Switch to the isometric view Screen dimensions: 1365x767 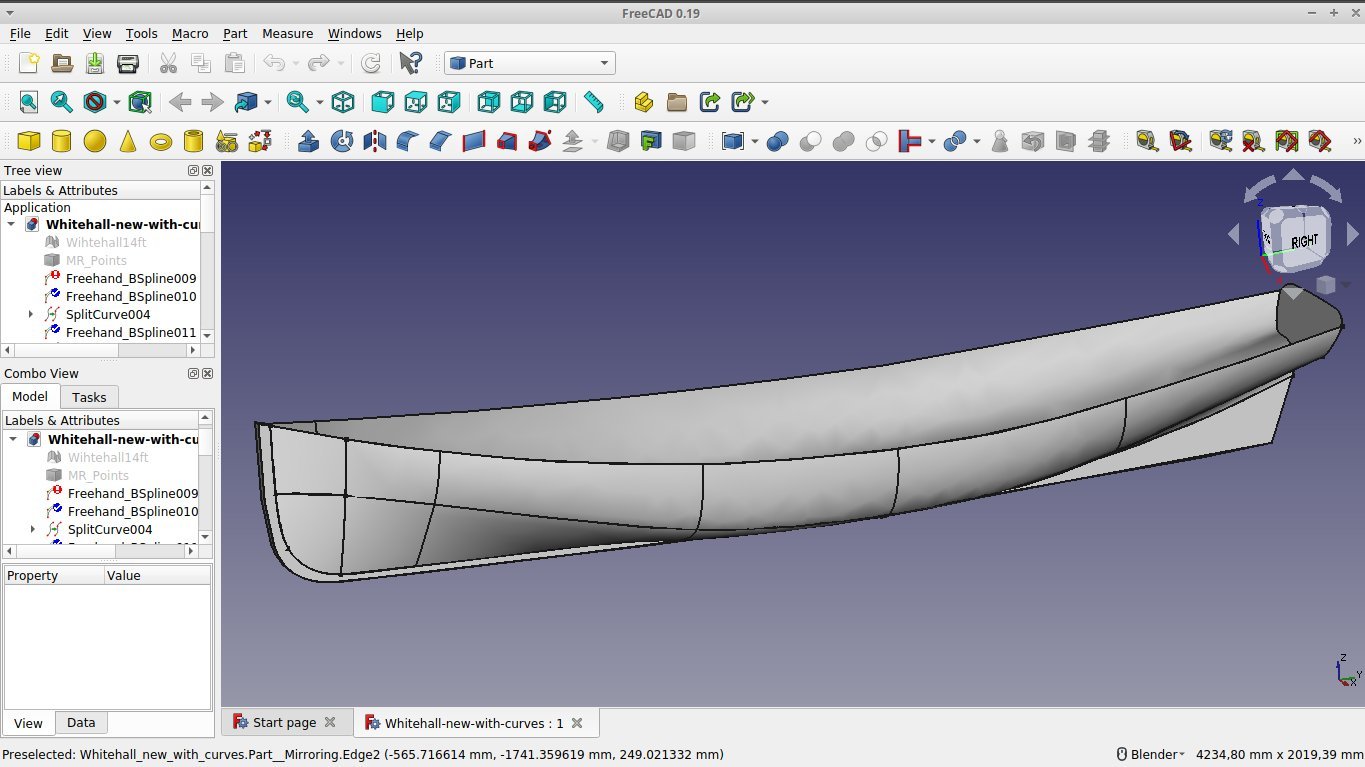pos(343,102)
